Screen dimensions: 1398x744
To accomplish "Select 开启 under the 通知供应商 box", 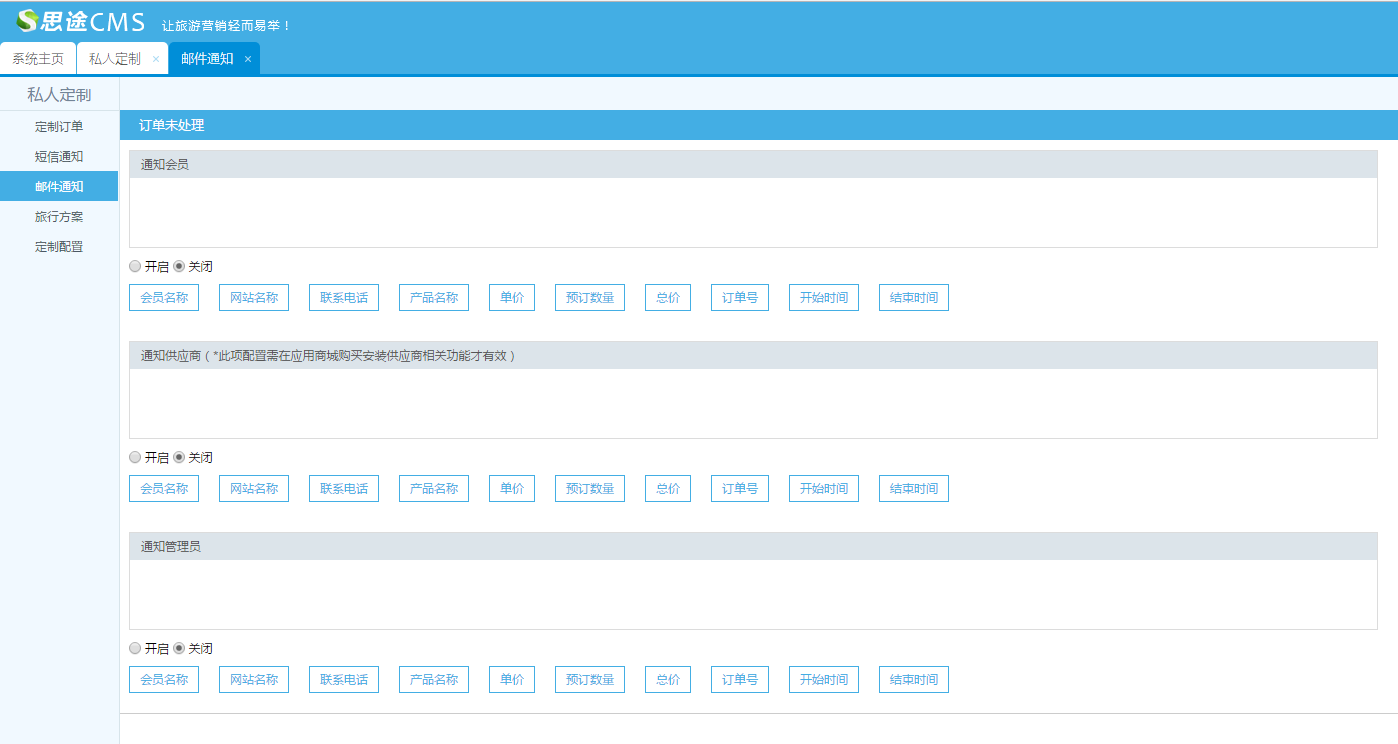I will [135, 458].
